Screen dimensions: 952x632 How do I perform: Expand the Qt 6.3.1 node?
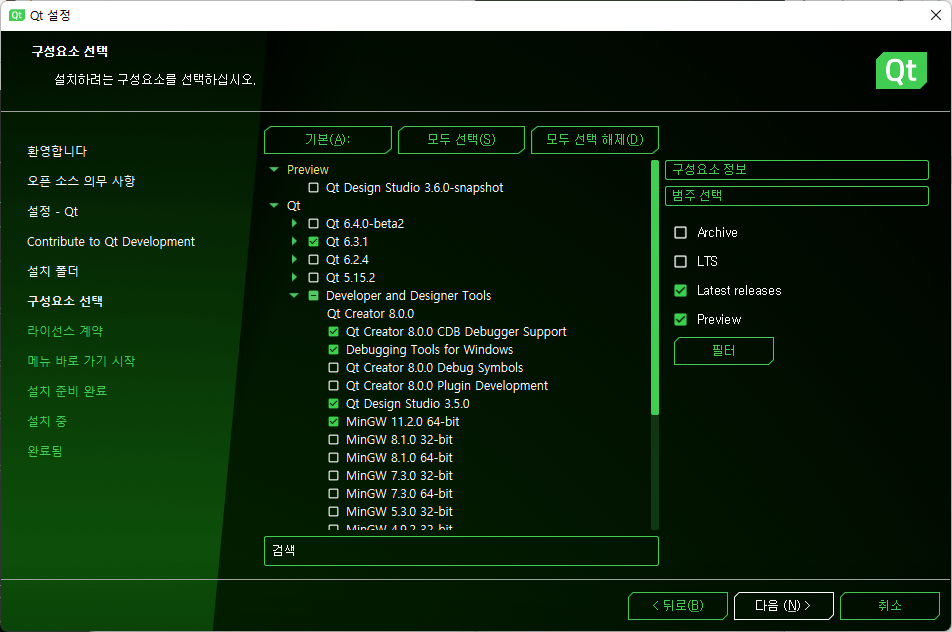[x=294, y=242]
